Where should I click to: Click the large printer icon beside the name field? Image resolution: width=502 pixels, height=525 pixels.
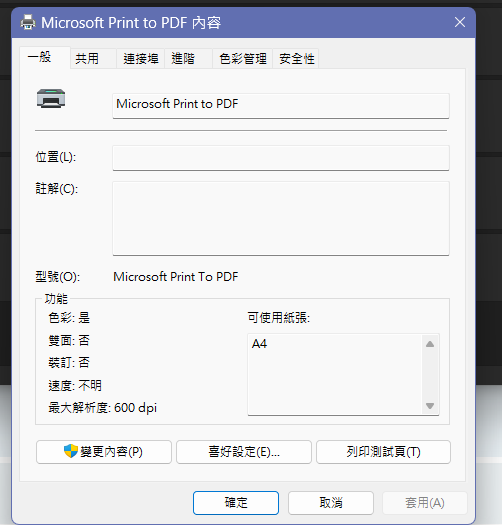(51, 98)
